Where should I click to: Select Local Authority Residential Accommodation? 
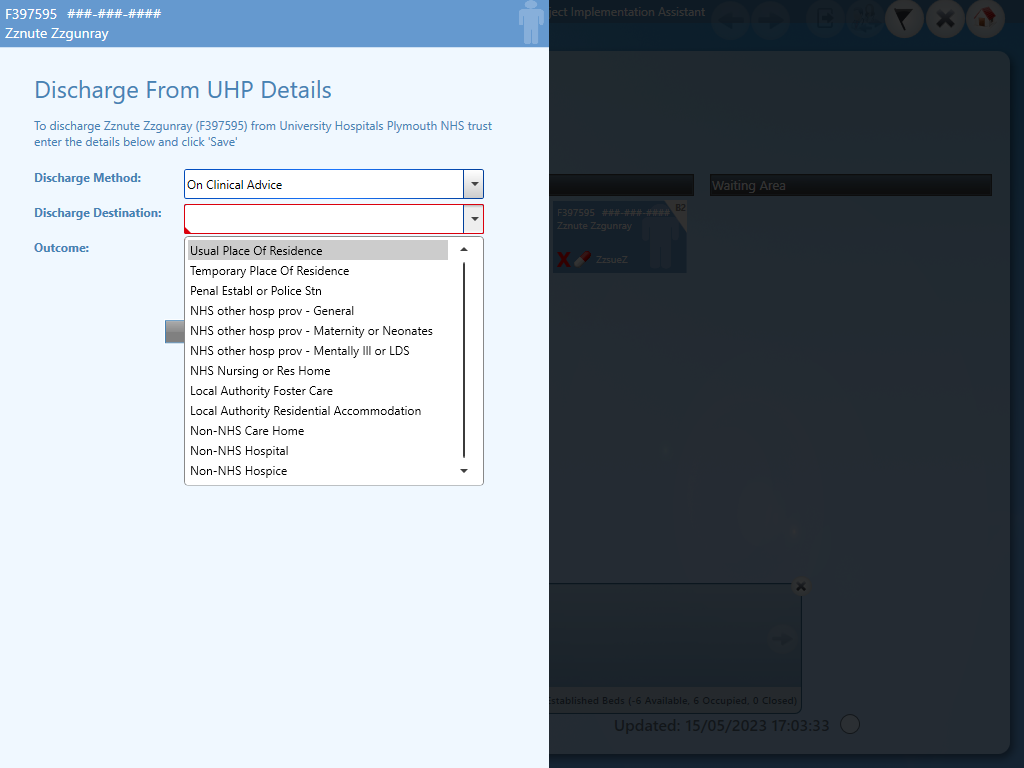click(318, 411)
